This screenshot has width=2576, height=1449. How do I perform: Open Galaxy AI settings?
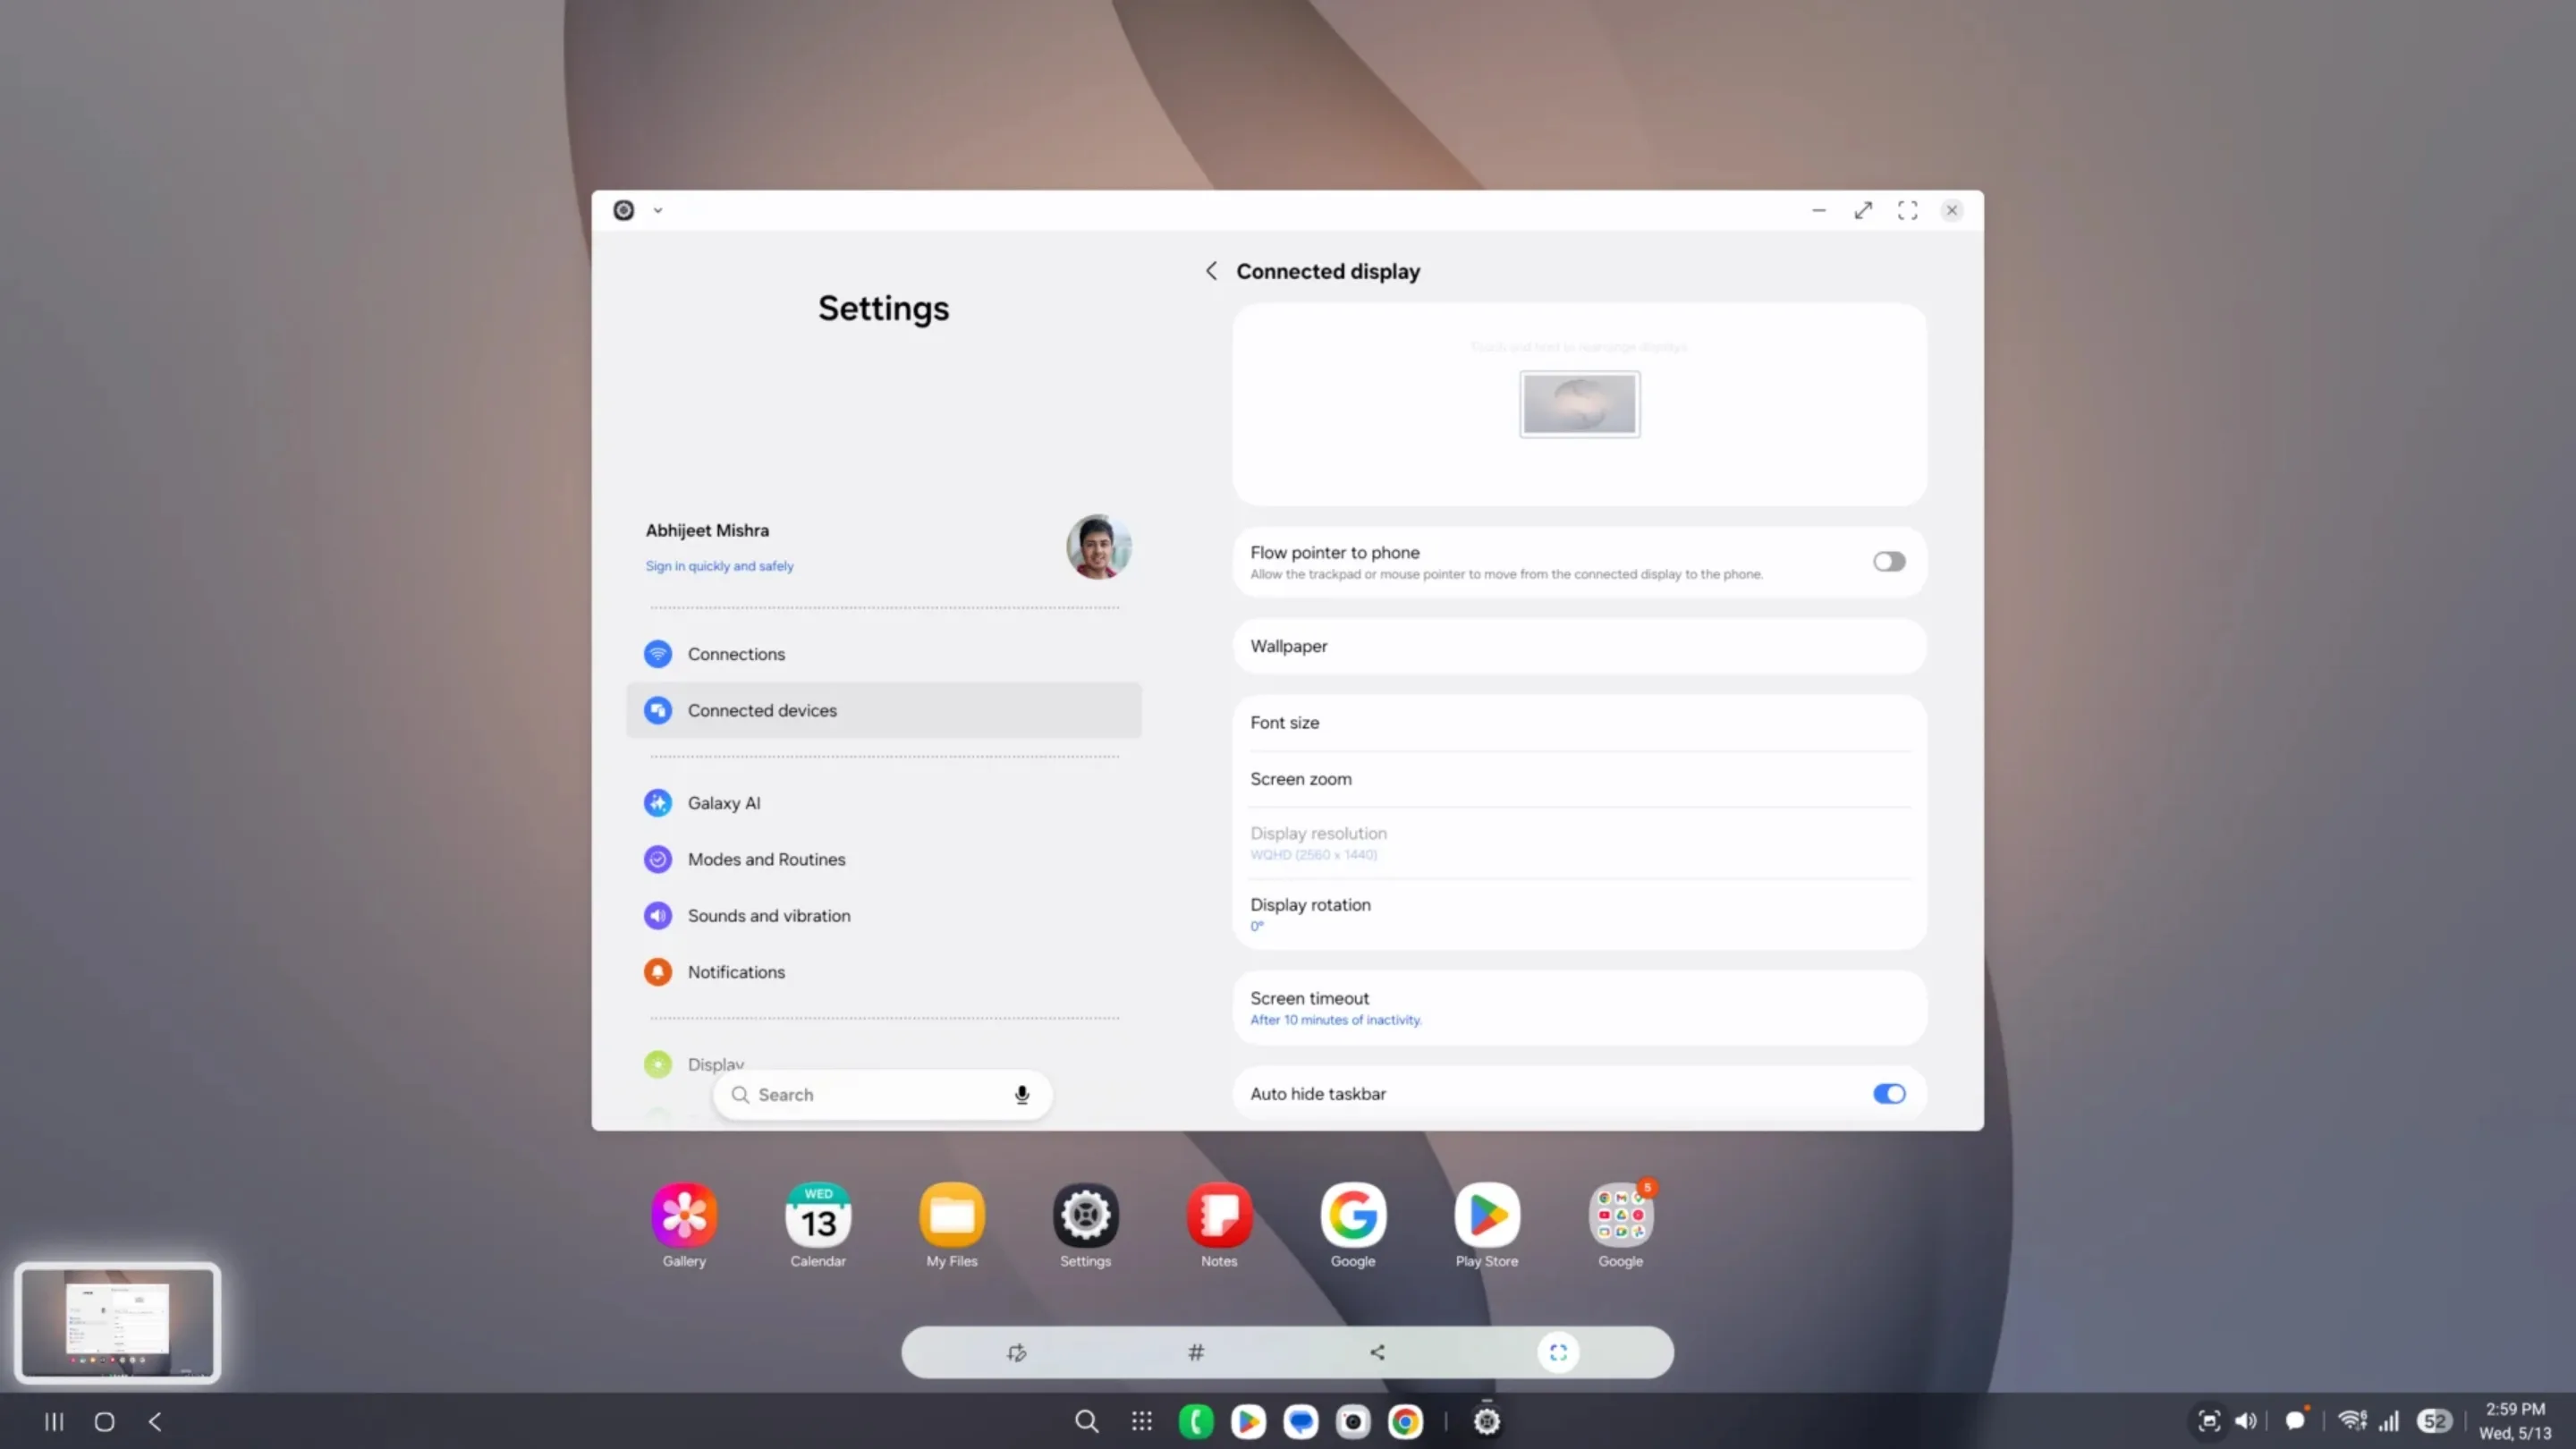pyautogui.click(x=884, y=803)
